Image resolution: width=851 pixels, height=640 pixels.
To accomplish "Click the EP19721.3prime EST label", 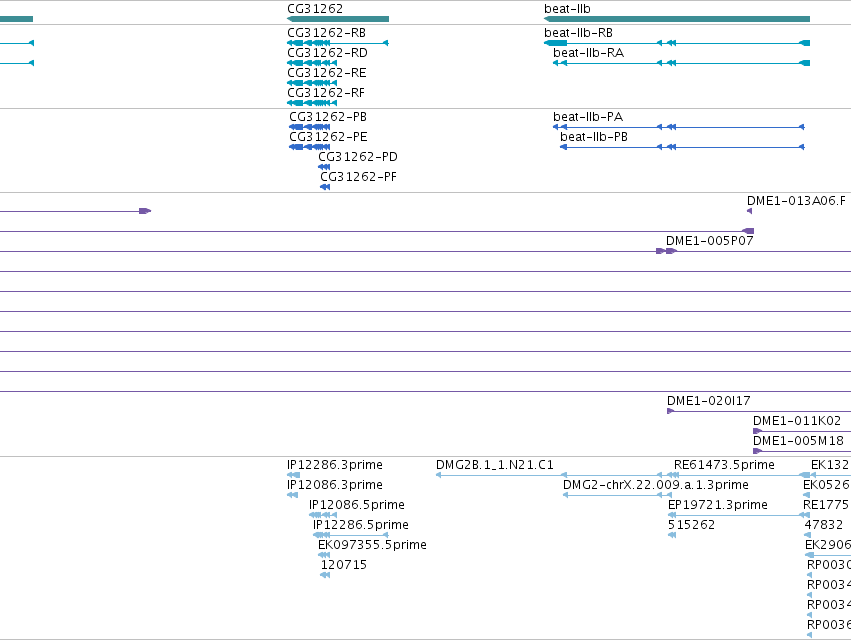I will pos(717,505).
